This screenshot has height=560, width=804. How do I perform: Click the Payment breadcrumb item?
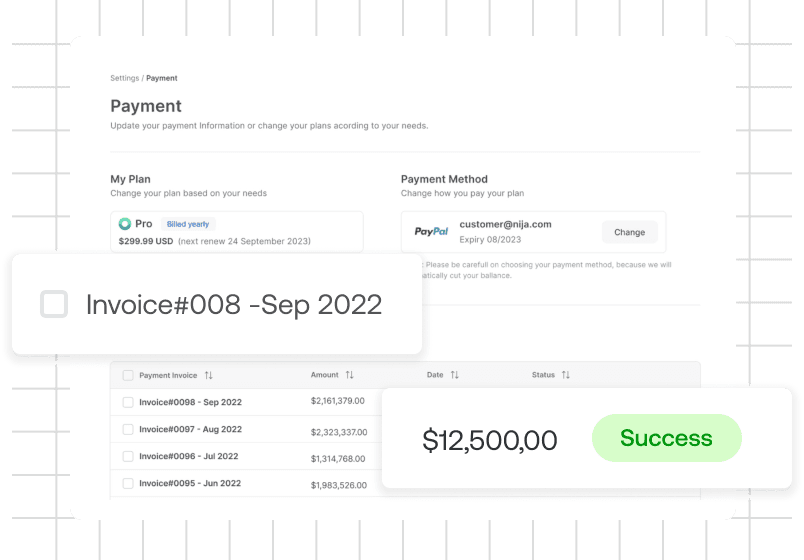tap(162, 78)
